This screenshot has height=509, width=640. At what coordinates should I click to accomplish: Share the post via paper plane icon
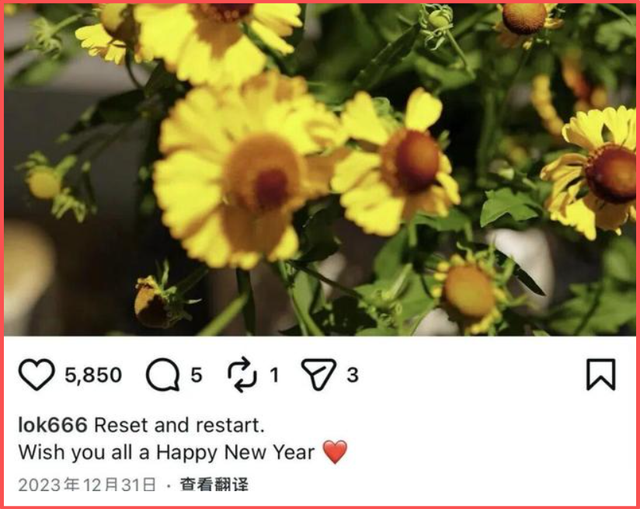click(319, 374)
